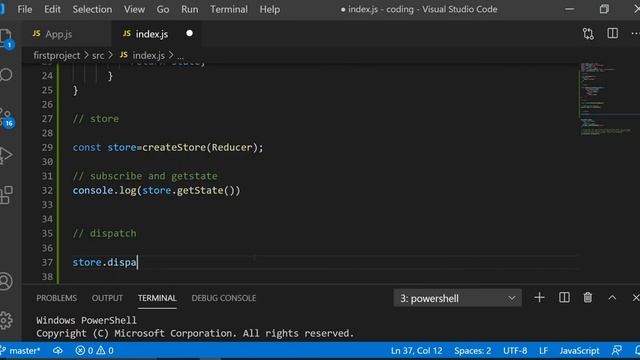Split the editor to the right
This screenshot has height=360, width=640.
612,33
